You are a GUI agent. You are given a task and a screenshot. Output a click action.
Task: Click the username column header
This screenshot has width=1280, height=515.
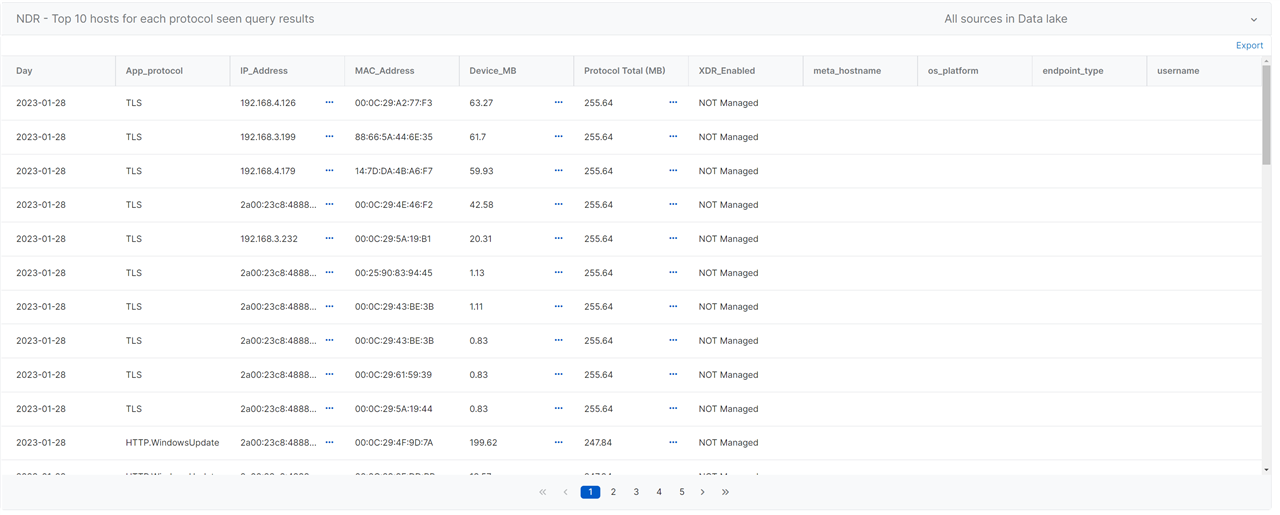(x=1204, y=71)
